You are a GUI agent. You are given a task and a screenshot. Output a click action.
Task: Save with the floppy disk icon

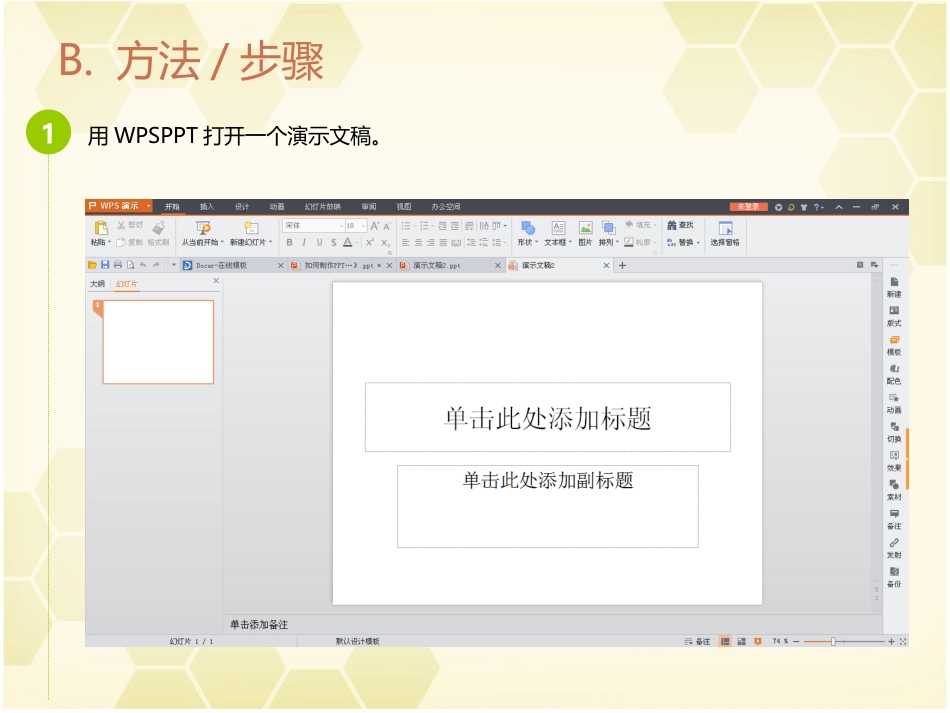coord(105,265)
